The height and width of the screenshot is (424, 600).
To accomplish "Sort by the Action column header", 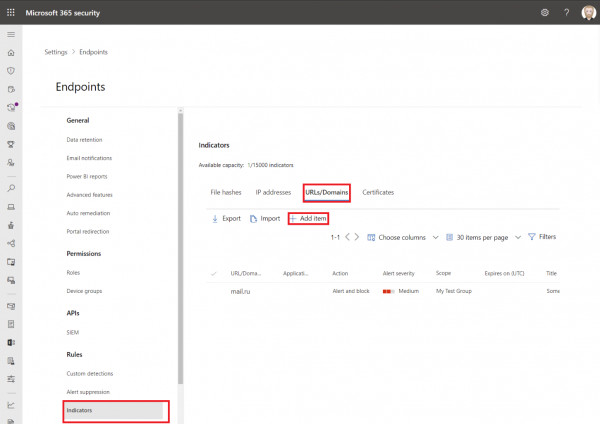I will [x=340, y=273].
